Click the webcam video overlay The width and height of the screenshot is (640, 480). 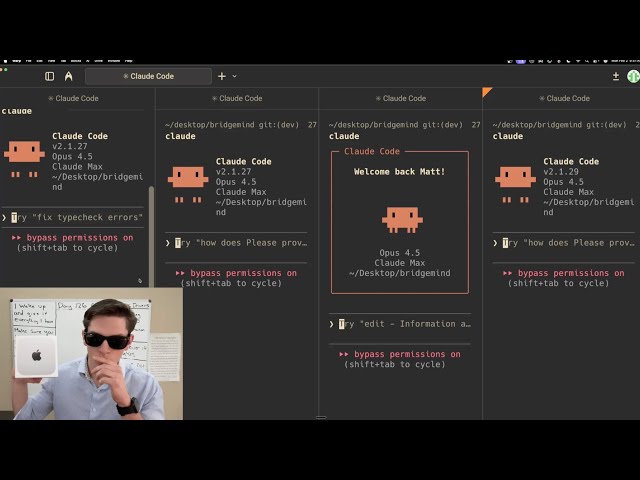click(91, 354)
